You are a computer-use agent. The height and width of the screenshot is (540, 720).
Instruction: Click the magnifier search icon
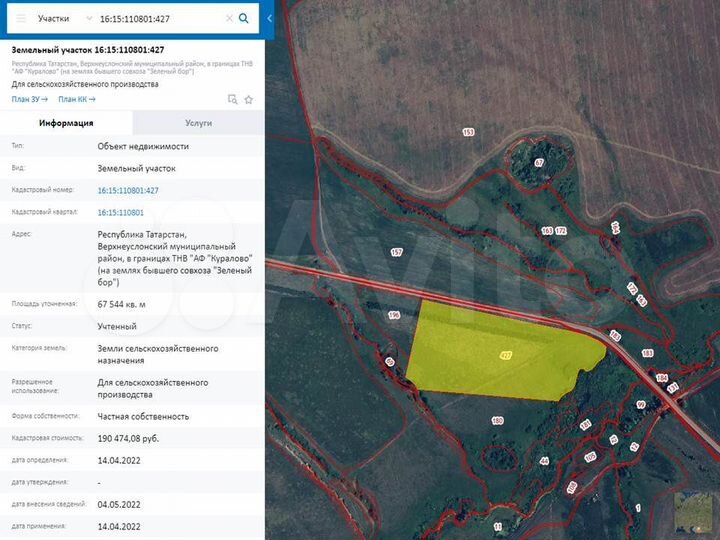click(x=244, y=18)
